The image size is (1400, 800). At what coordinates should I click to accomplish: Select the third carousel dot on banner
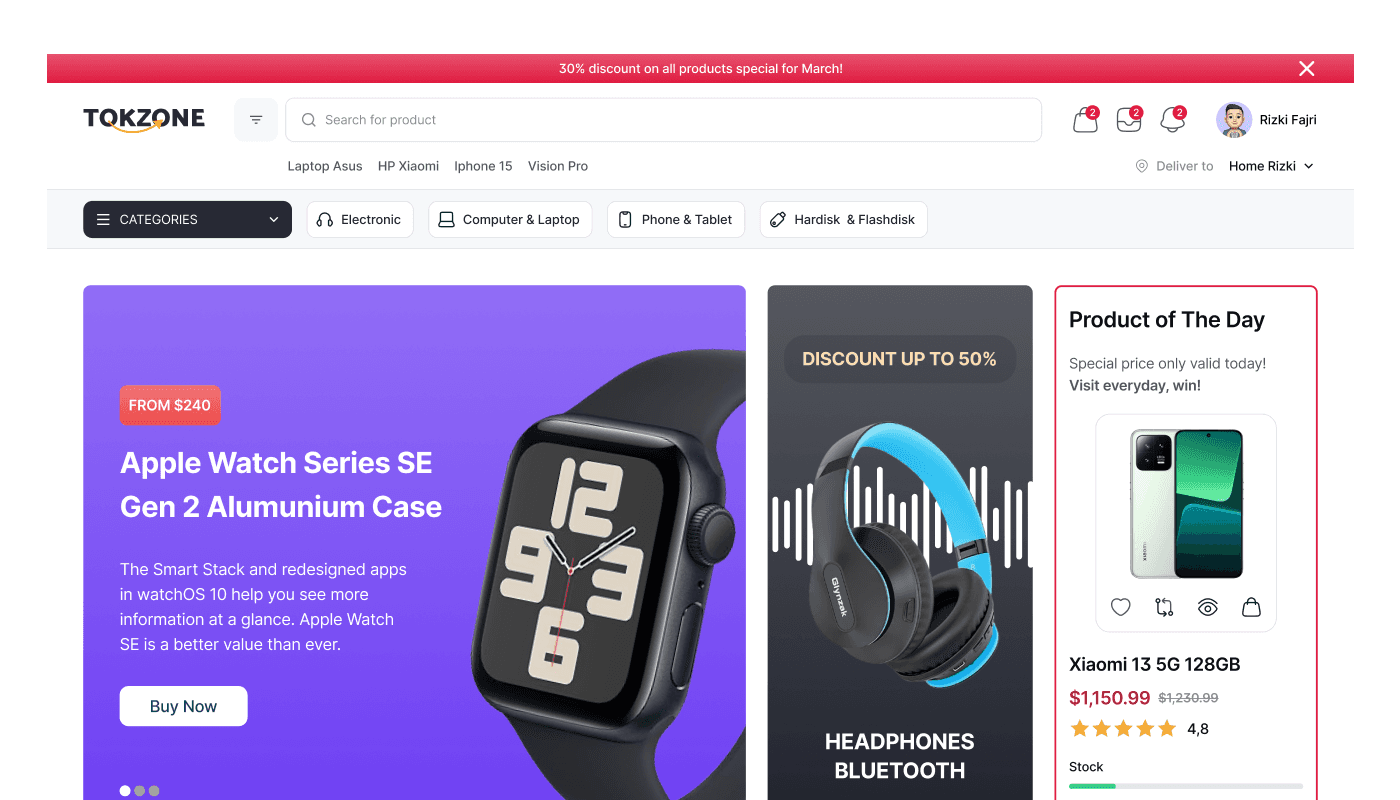pyautogui.click(x=154, y=791)
